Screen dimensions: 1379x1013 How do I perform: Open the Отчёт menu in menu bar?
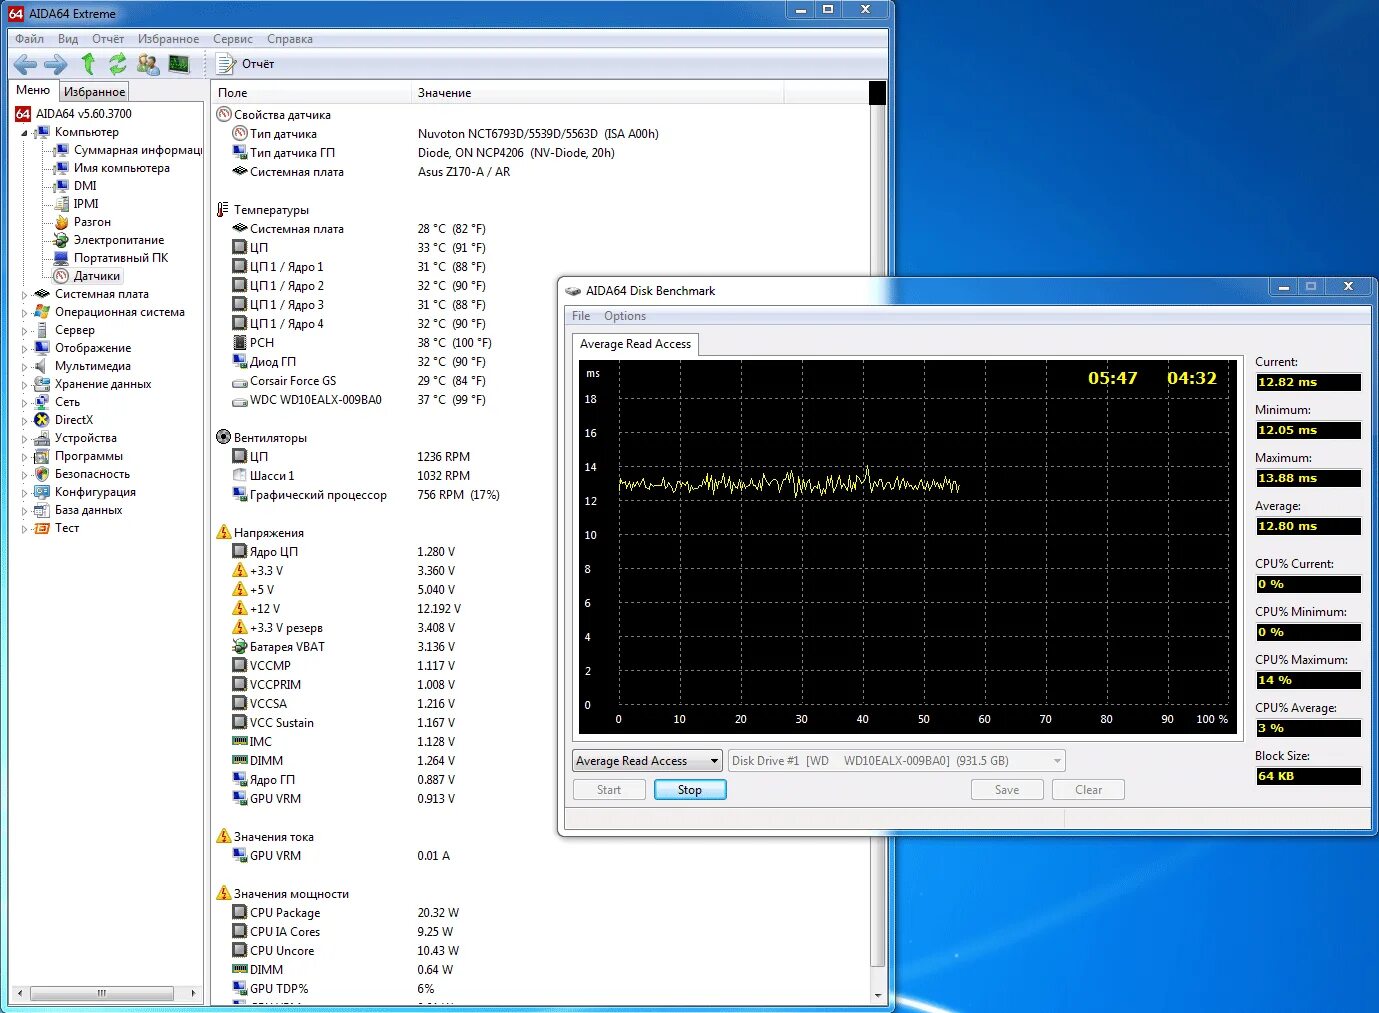click(x=108, y=39)
